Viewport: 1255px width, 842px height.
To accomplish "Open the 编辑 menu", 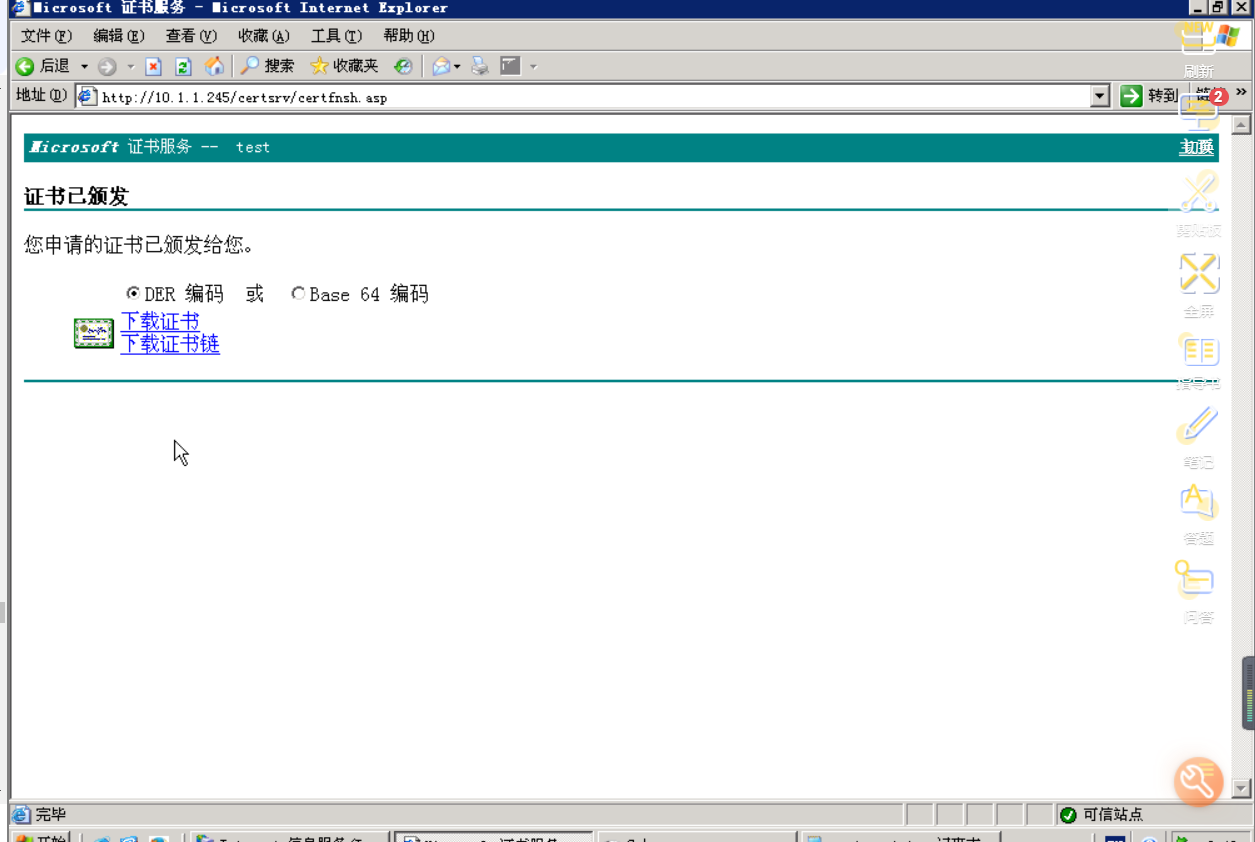I will pyautogui.click(x=118, y=36).
